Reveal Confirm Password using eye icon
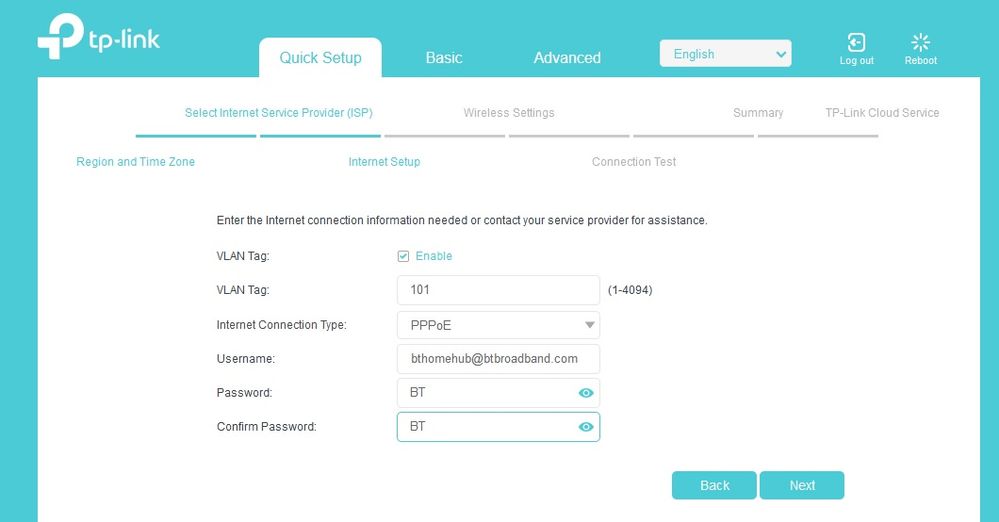Image resolution: width=999 pixels, height=522 pixels. click(586, 427)
